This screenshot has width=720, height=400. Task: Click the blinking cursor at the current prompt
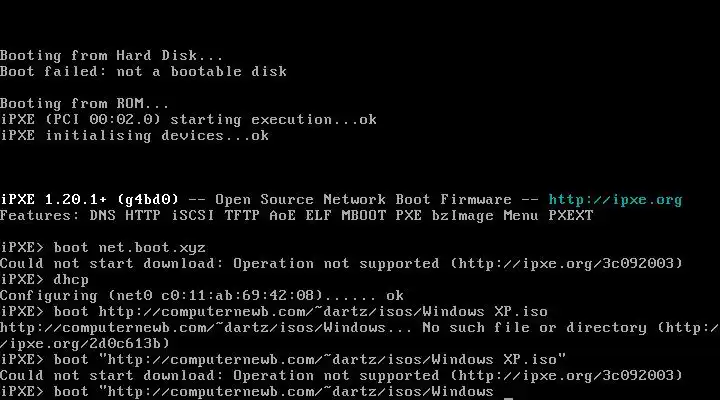(x=508, y=392)
